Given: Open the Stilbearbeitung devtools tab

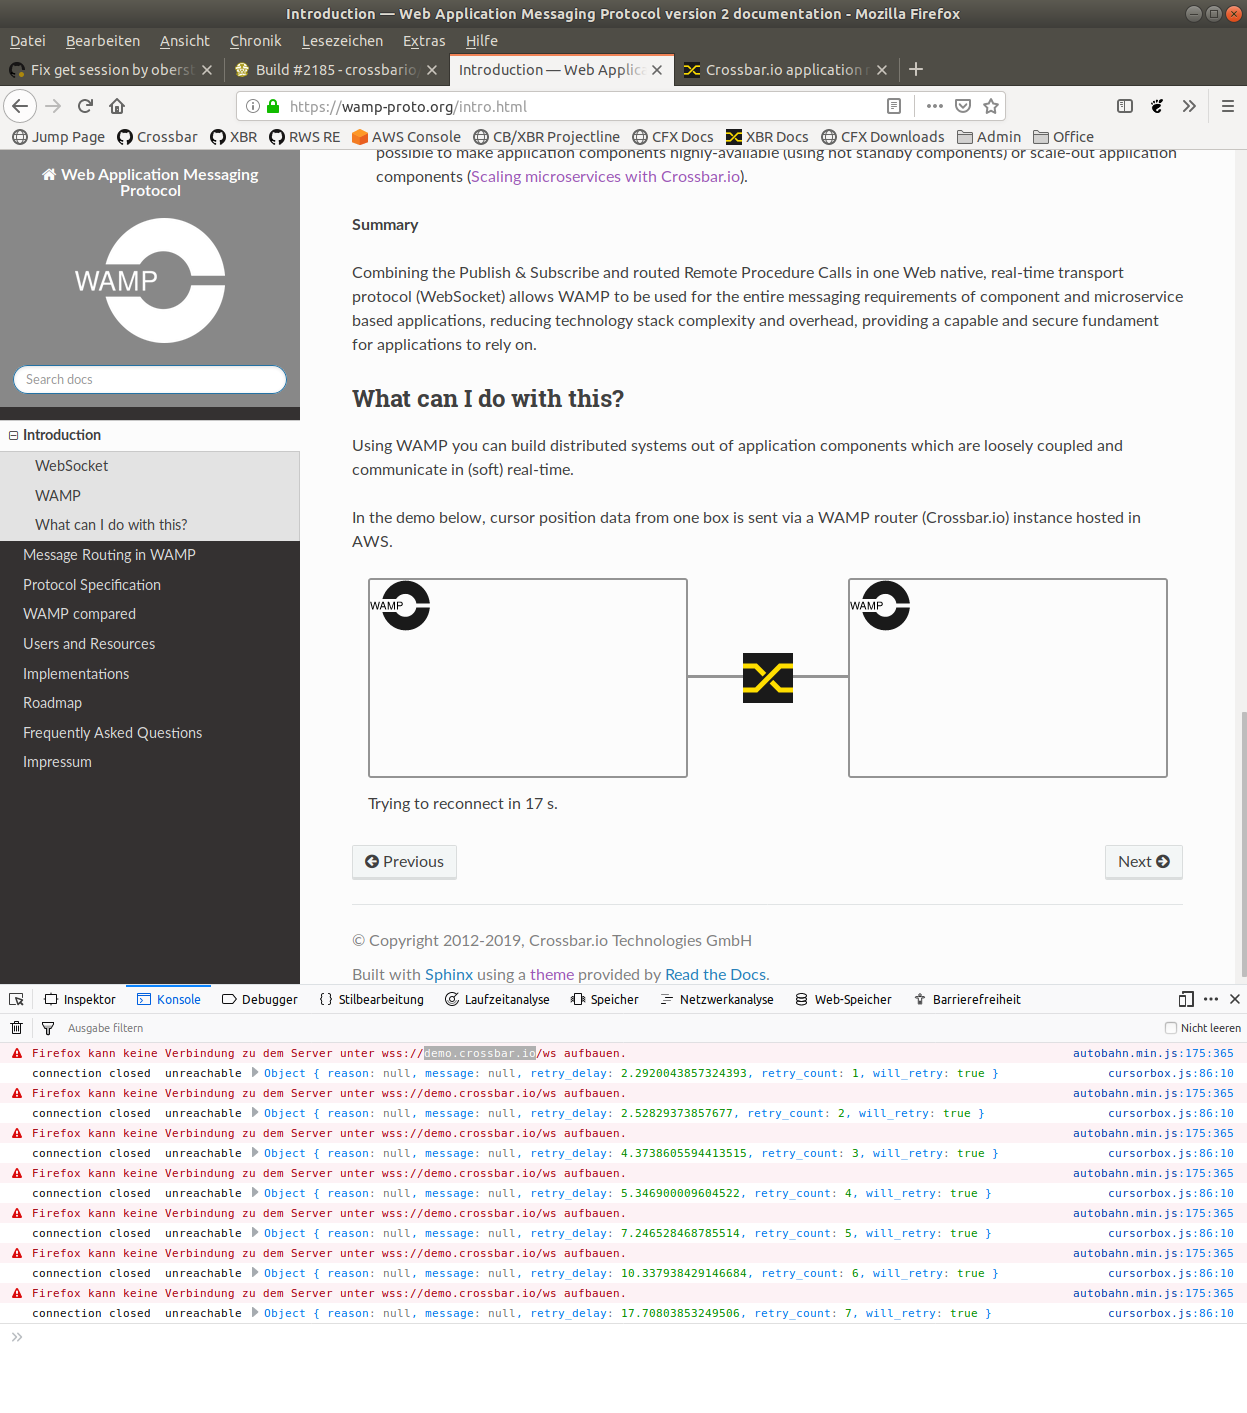Looking at the screenshot, I should [x=371, y=999].
